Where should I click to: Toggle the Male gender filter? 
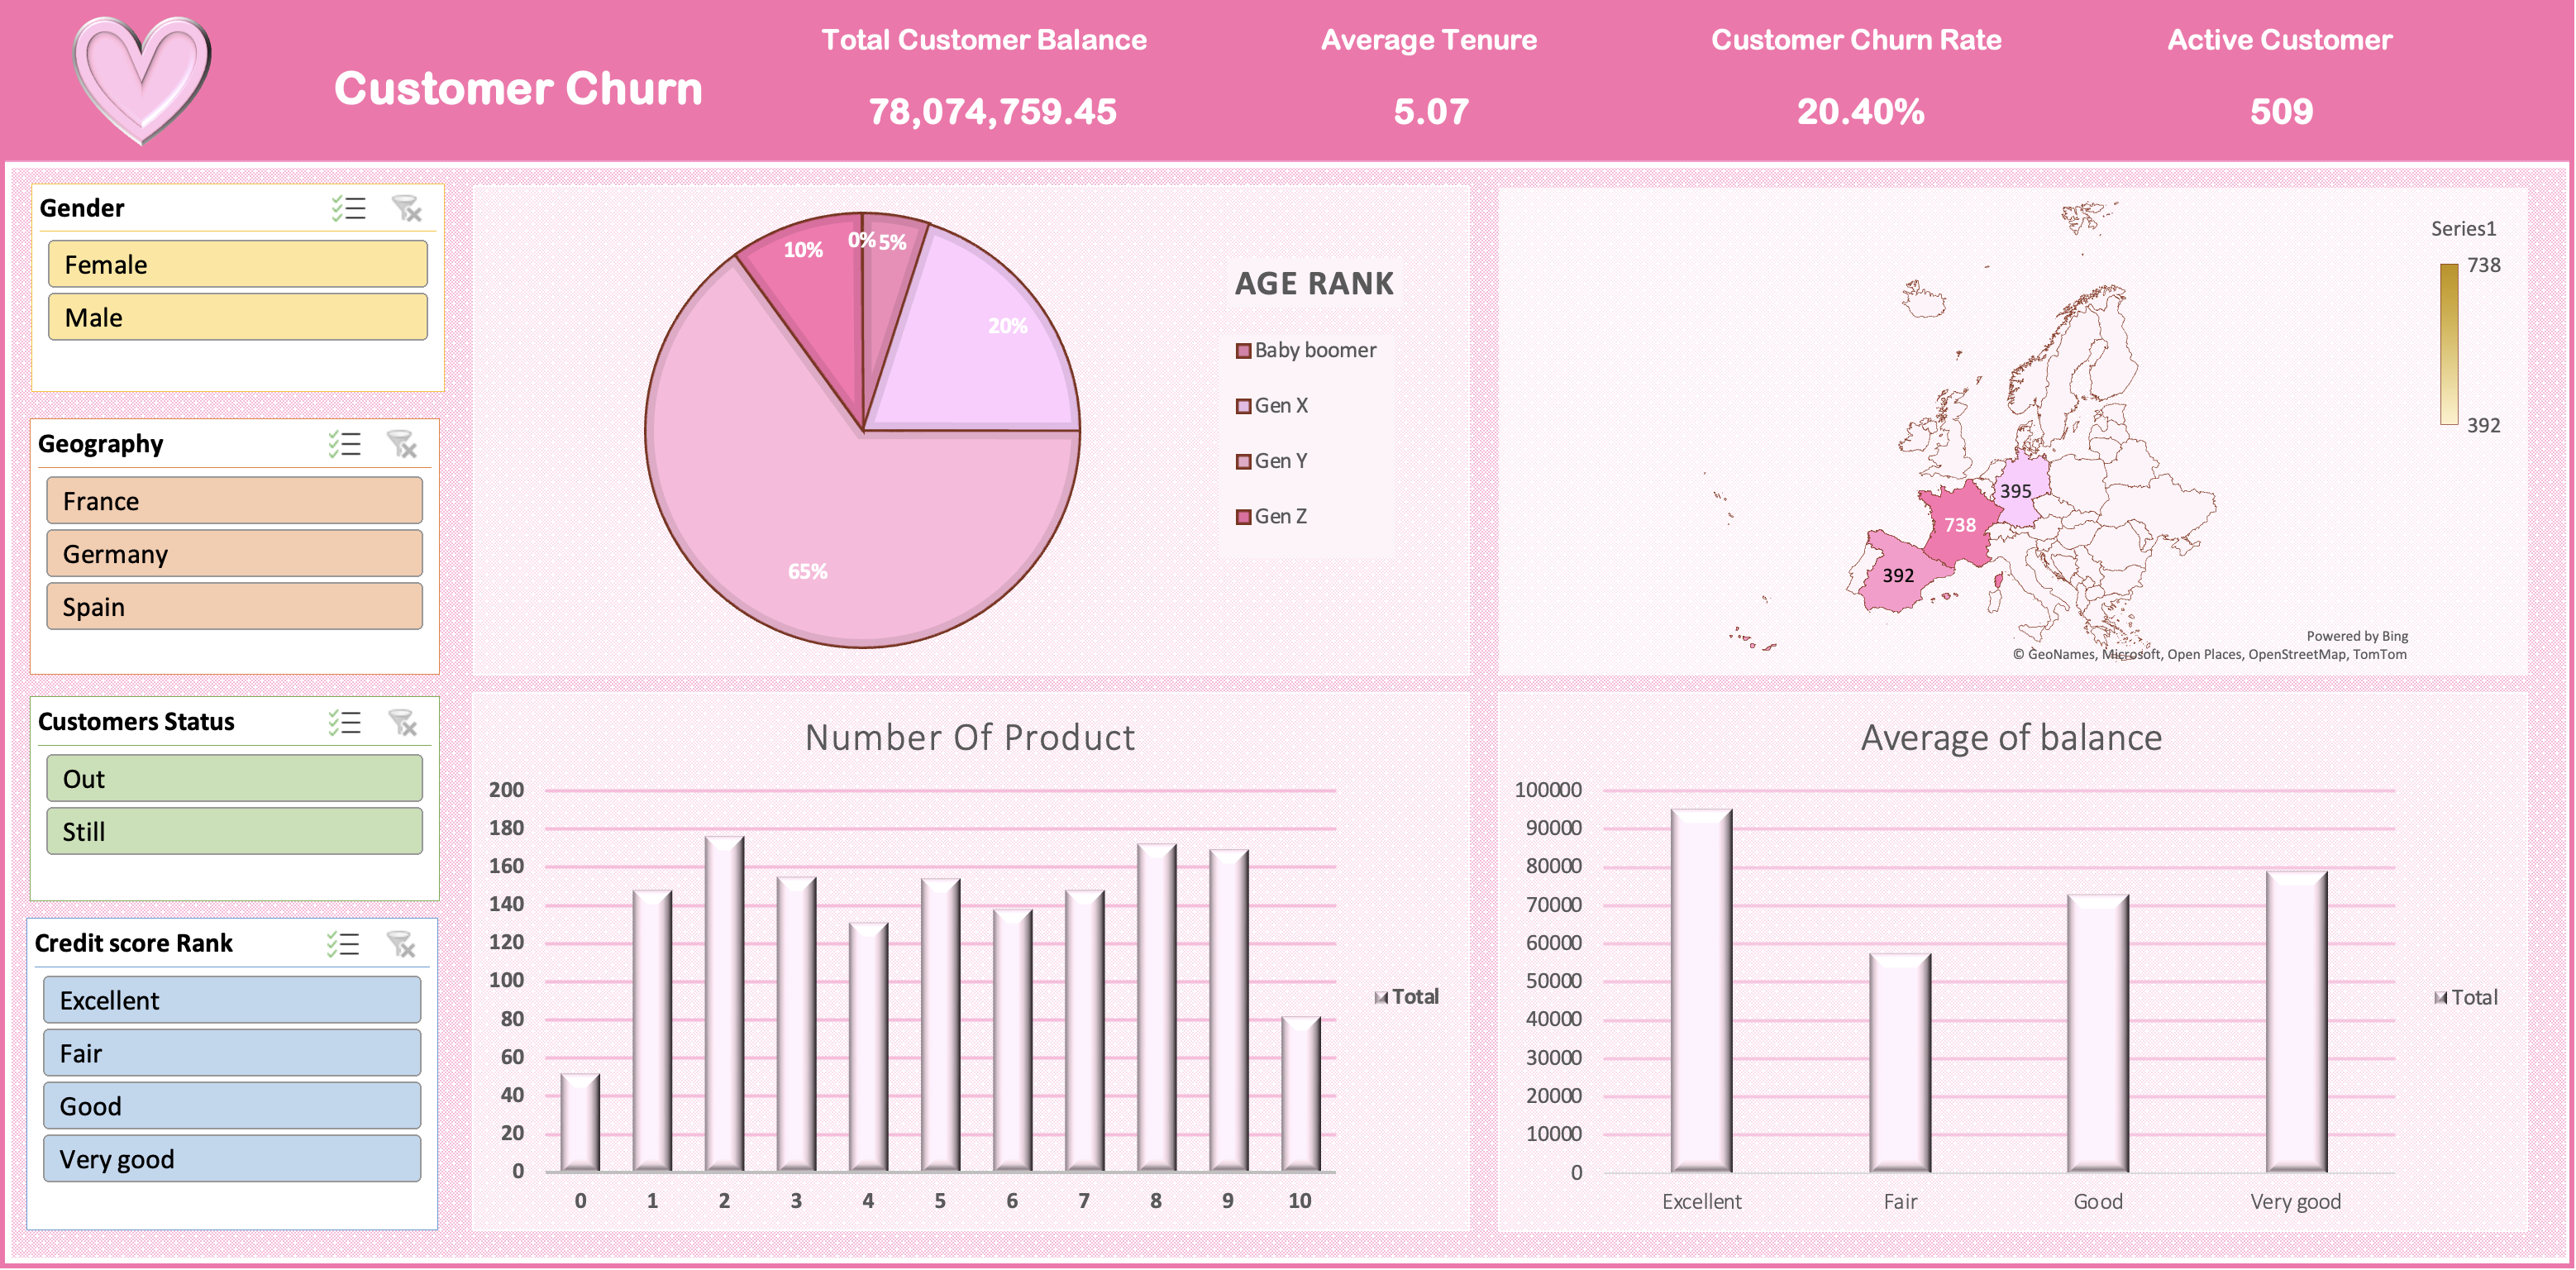pyautogui.click(x=238, y=317)
